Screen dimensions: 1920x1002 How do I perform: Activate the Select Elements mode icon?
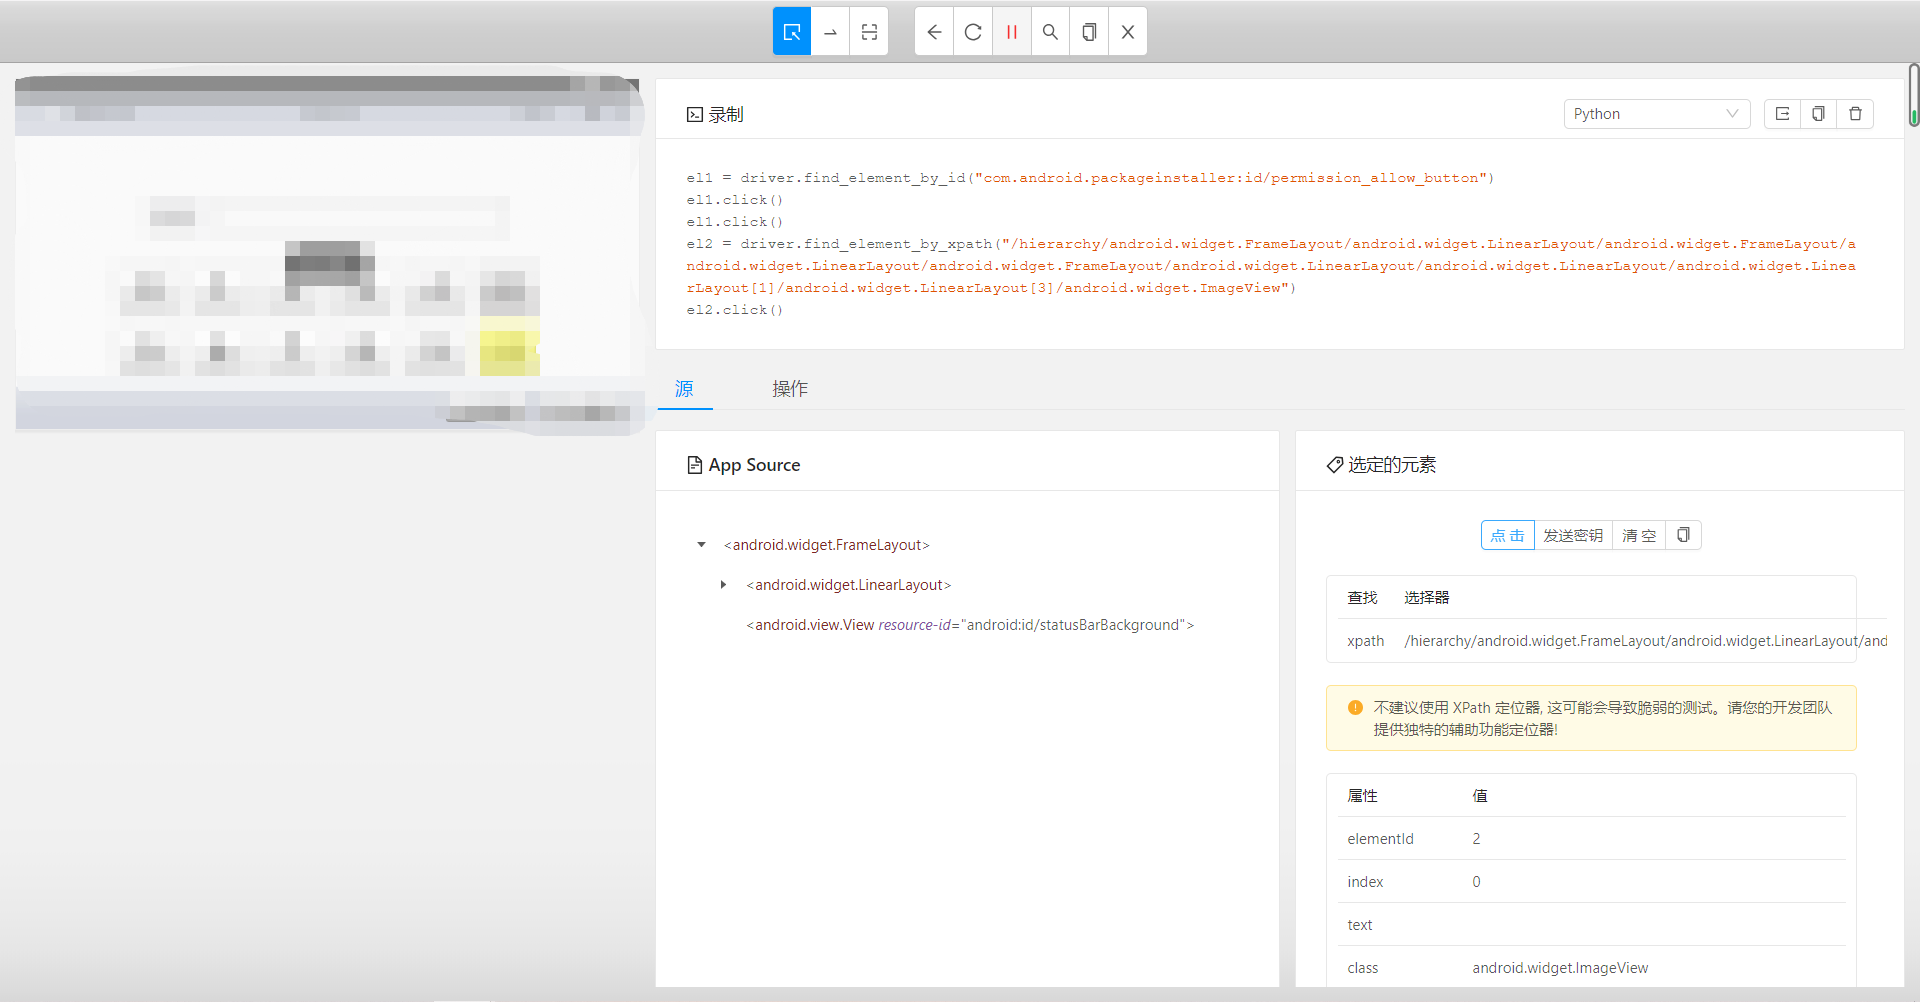[792, 32]
